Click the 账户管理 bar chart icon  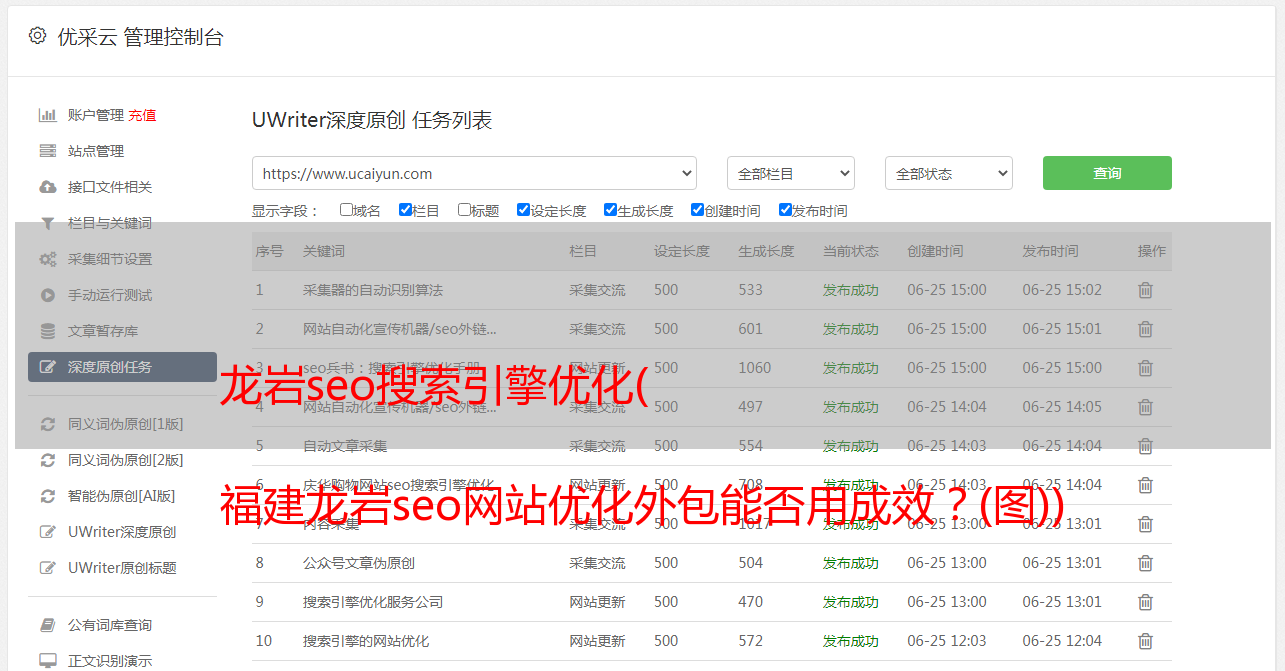tap(47, 115)
